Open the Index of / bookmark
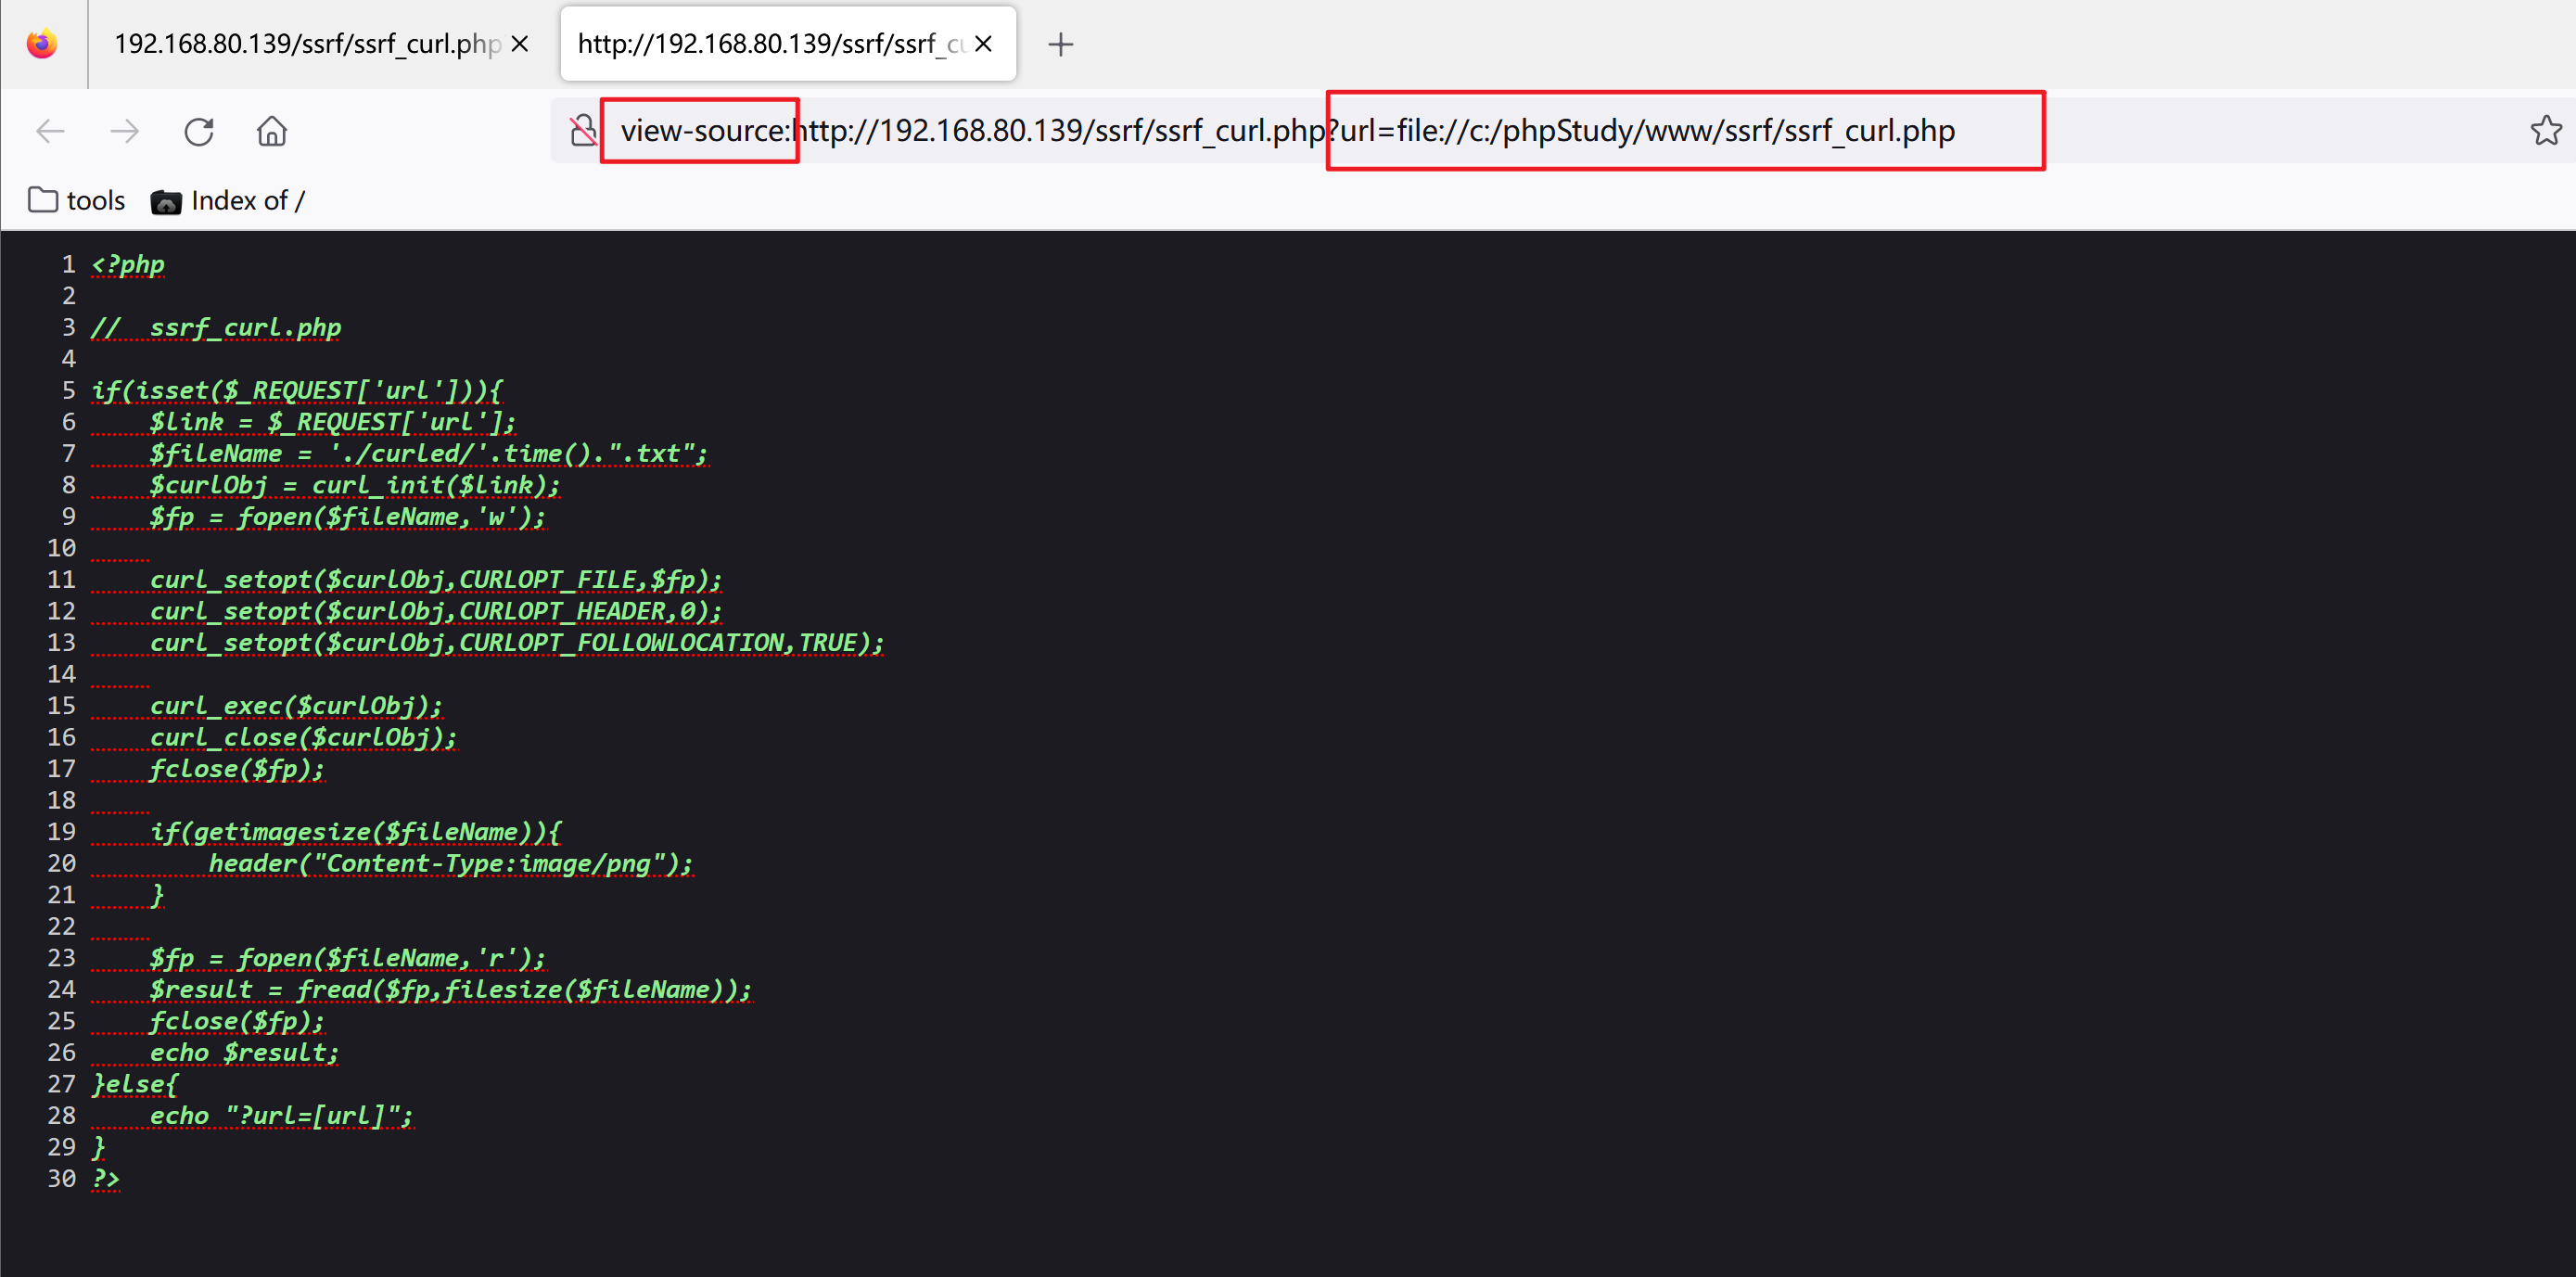The height and width of the screenshot is (1277, 2576). coord(228,201)
